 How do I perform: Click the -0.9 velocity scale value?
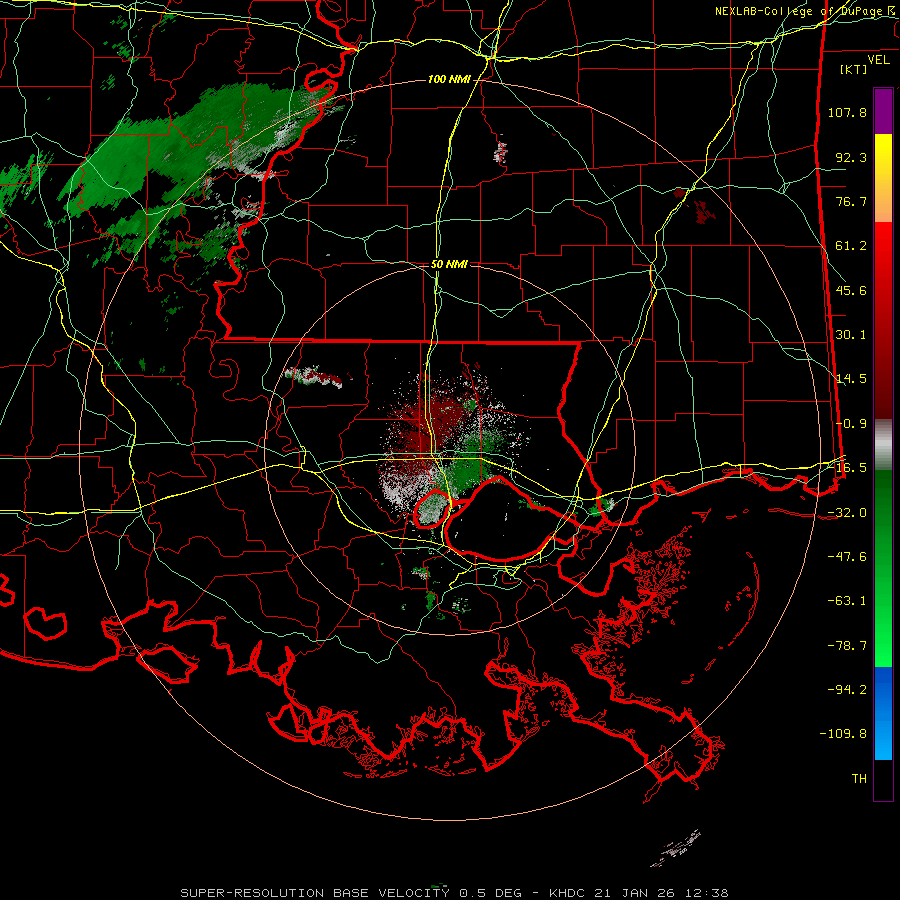click(851, 424)
